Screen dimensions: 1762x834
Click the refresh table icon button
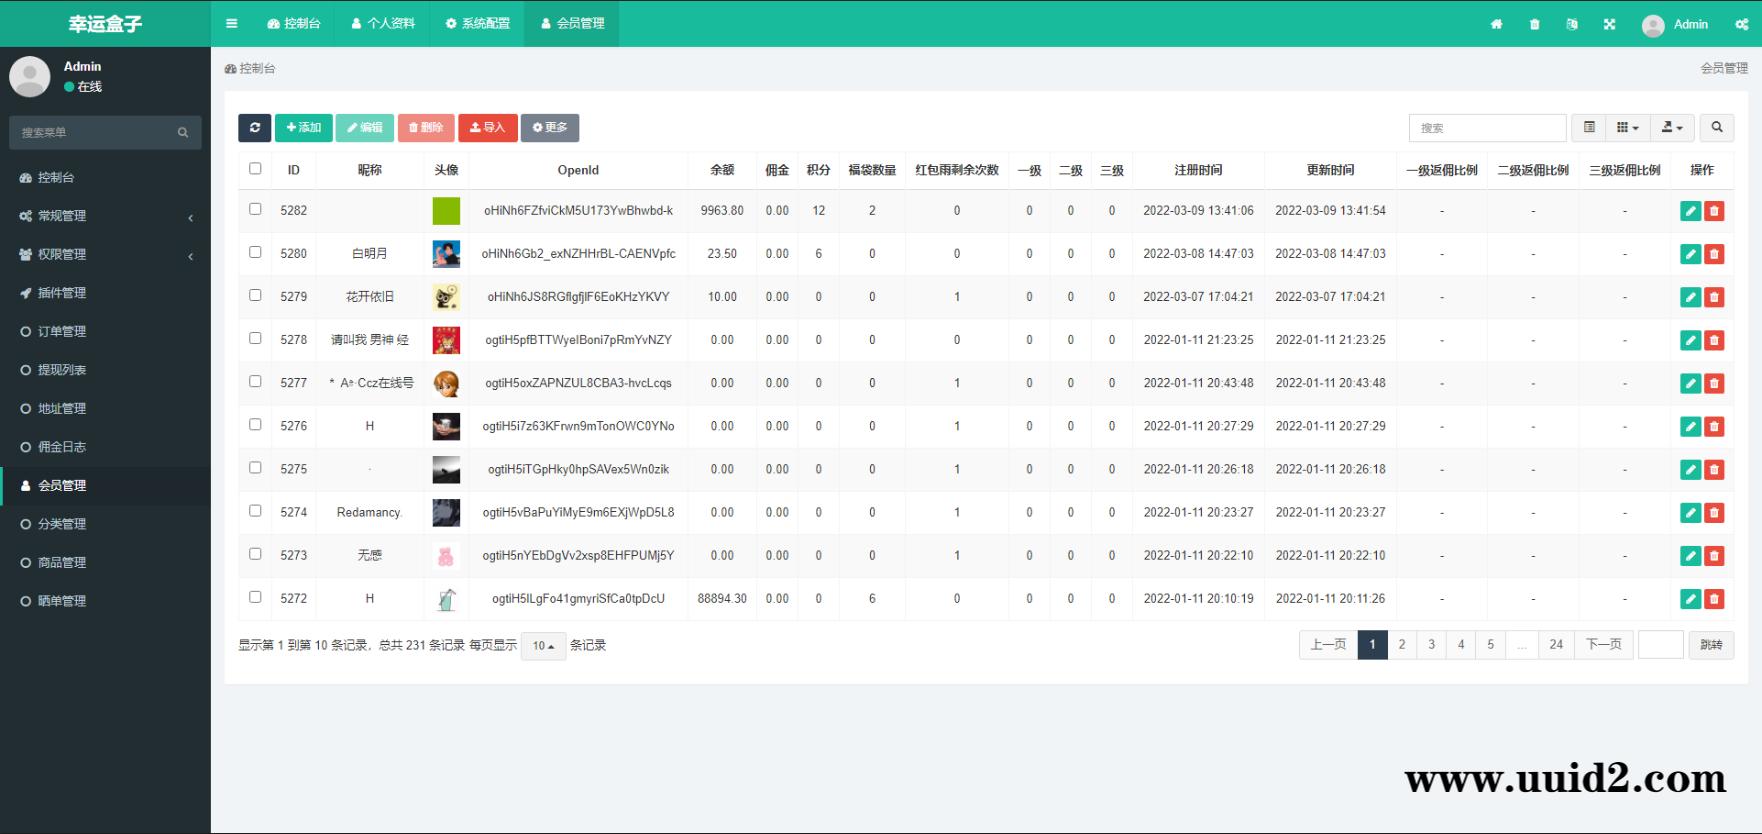tap(255, 128)
